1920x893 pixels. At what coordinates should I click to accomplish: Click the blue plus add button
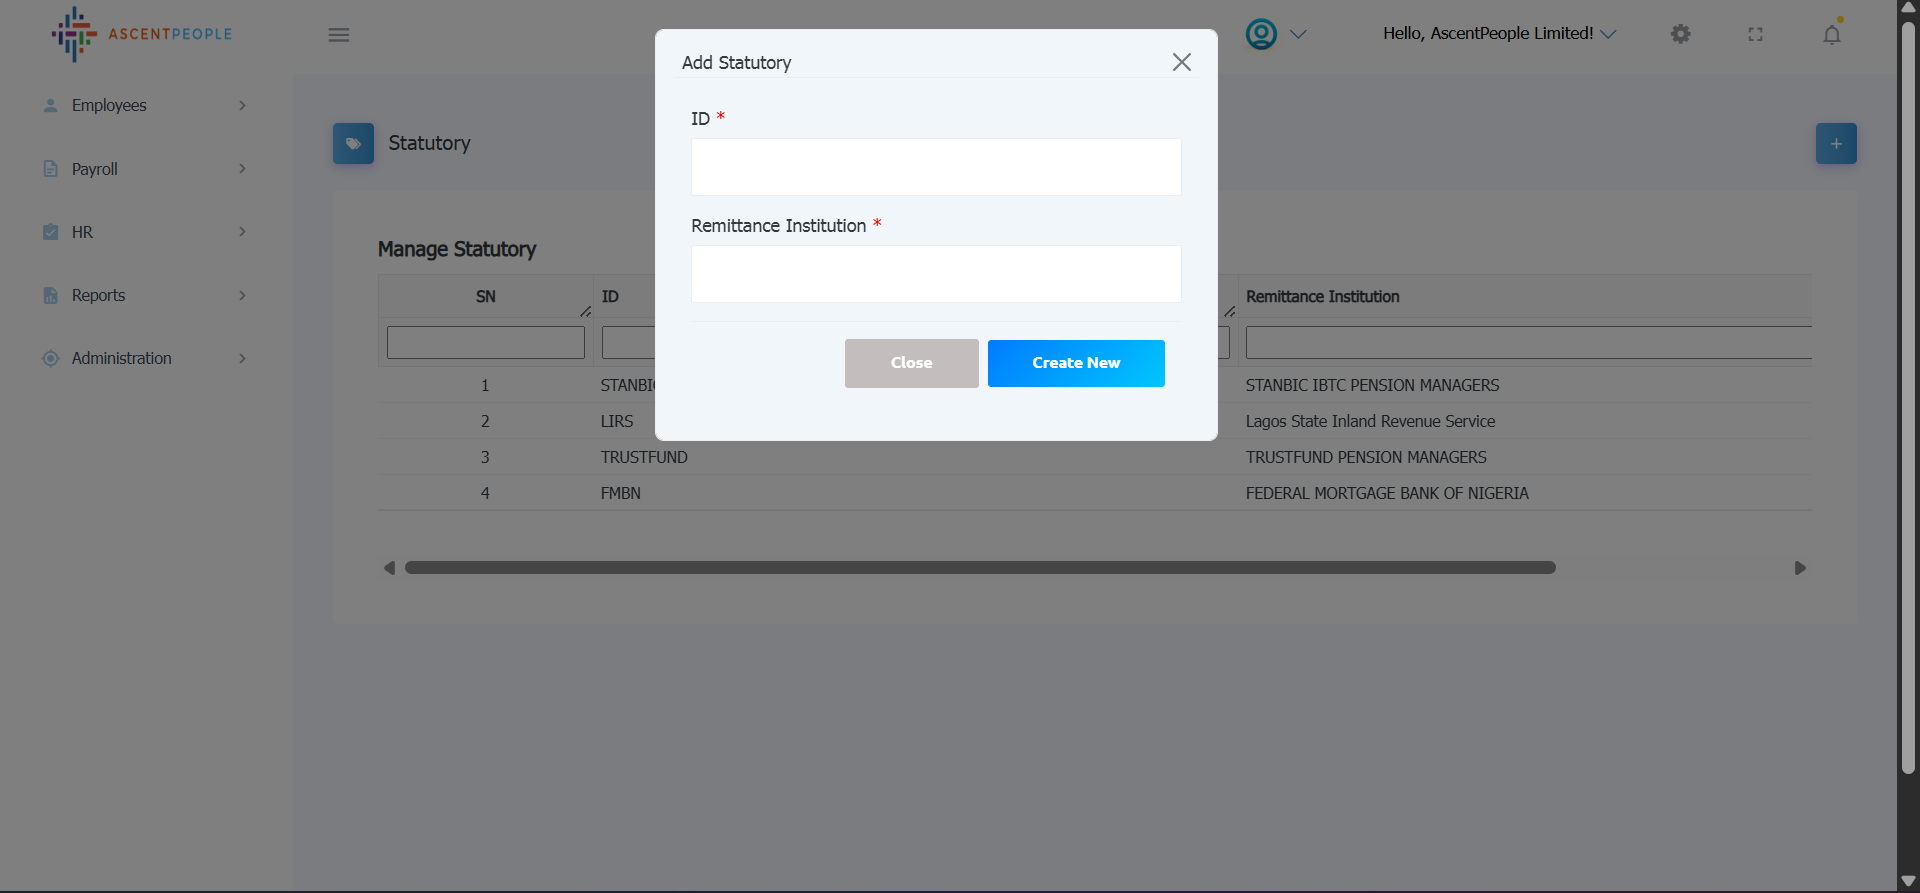(1835, 144)
